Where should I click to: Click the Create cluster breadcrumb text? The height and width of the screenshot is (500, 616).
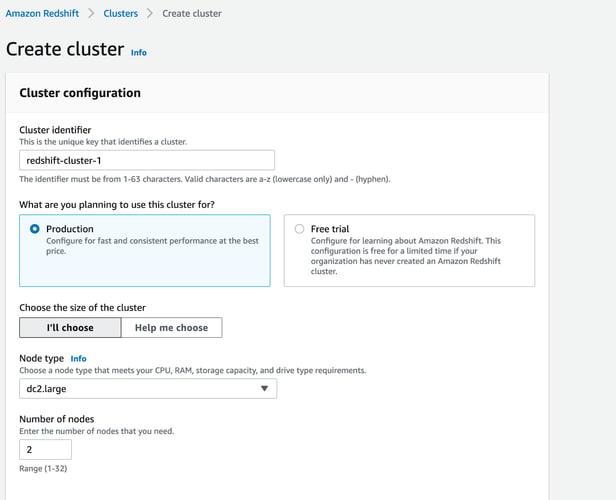(x=192, y=13)
